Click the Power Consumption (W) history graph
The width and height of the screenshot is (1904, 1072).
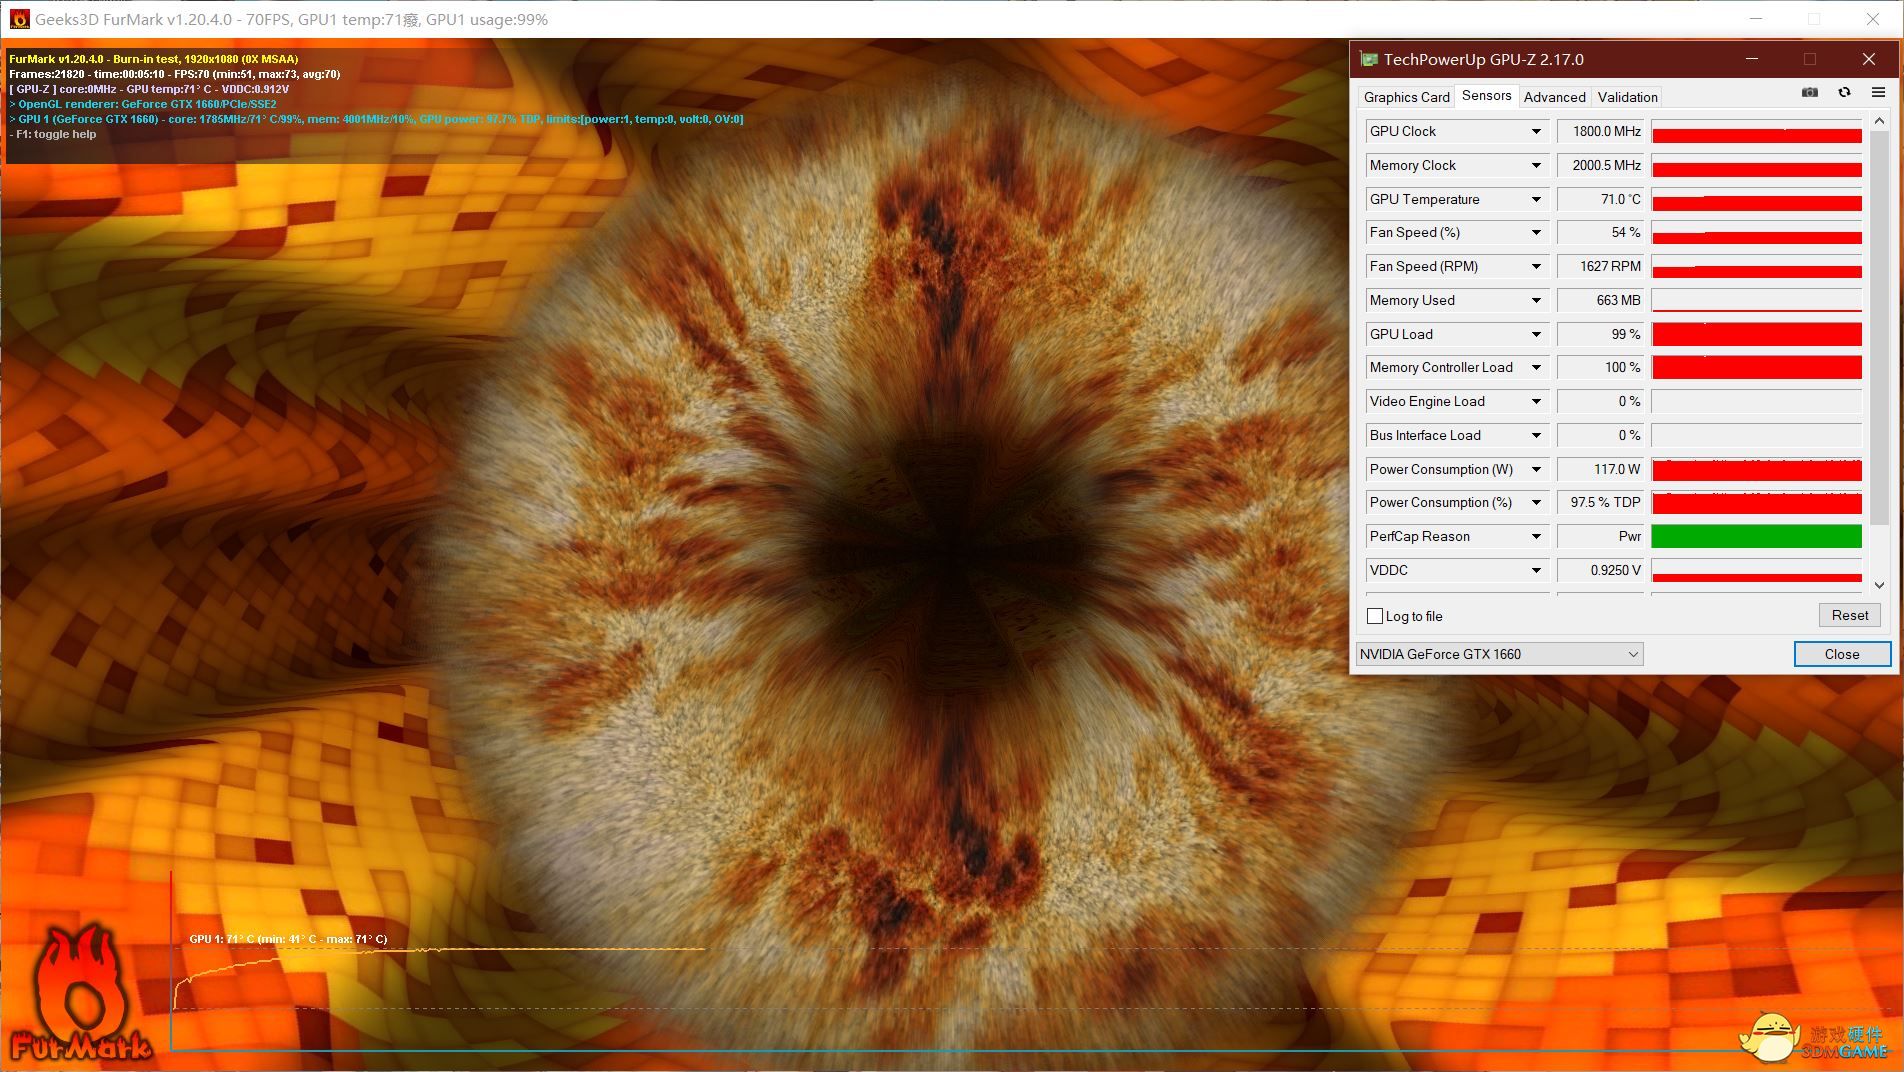click(1756, 469)
